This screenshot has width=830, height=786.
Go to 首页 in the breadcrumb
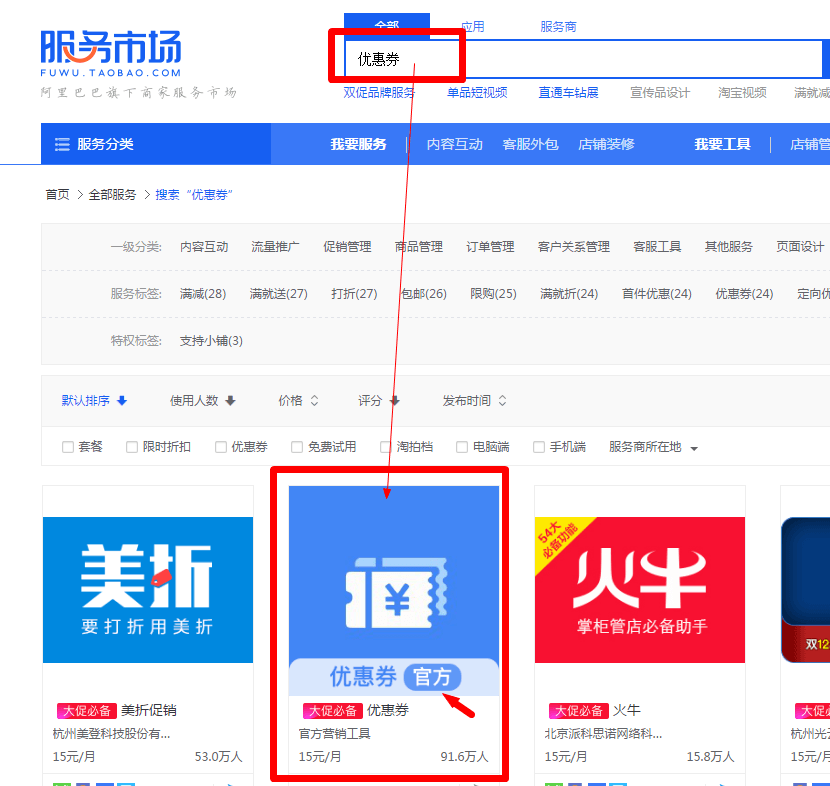click(x=57, y=195)
